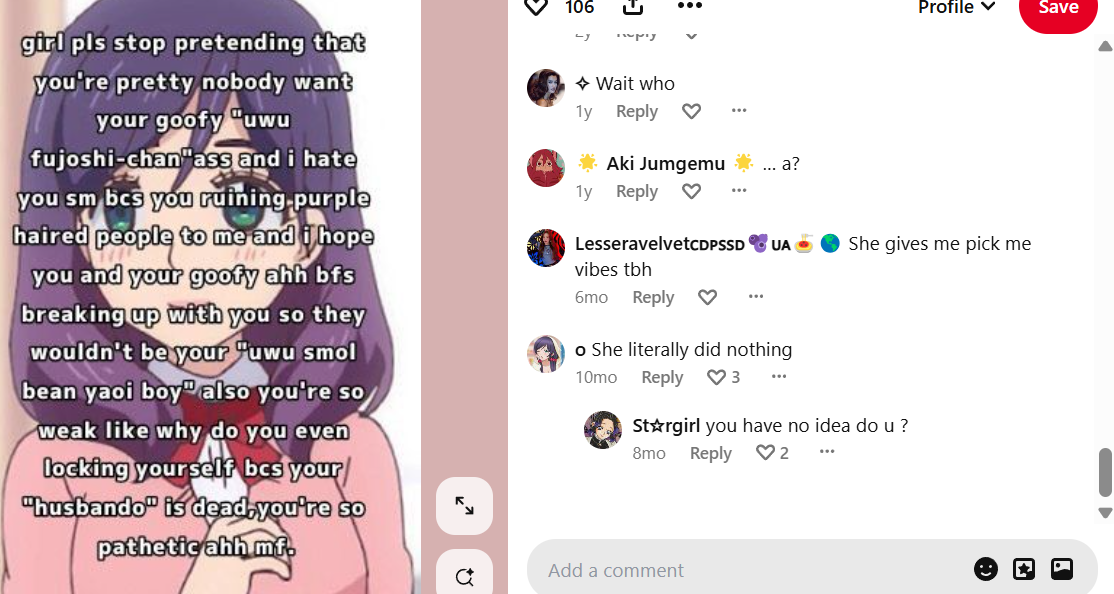Click the Add a comment field
This screenshot has height=594, width=1114.
coord(746,570)
